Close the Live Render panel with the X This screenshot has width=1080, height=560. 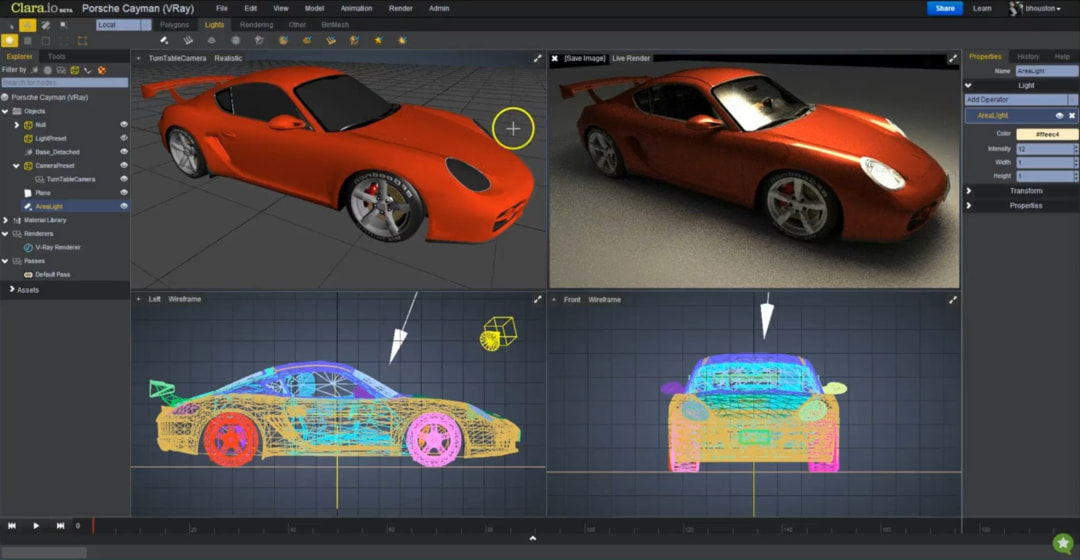(x=555, y=59)
